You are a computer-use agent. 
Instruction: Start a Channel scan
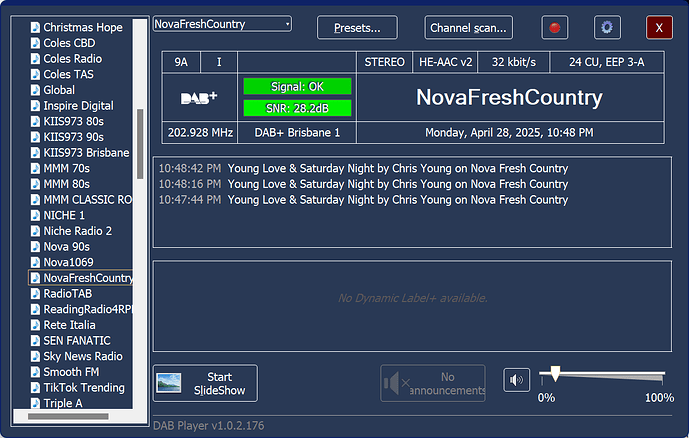pyautogui.click(x=469, y=28)
